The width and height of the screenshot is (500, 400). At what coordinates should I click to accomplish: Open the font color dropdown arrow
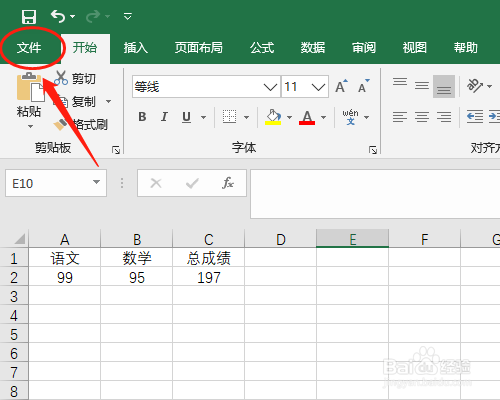[323, 117]
